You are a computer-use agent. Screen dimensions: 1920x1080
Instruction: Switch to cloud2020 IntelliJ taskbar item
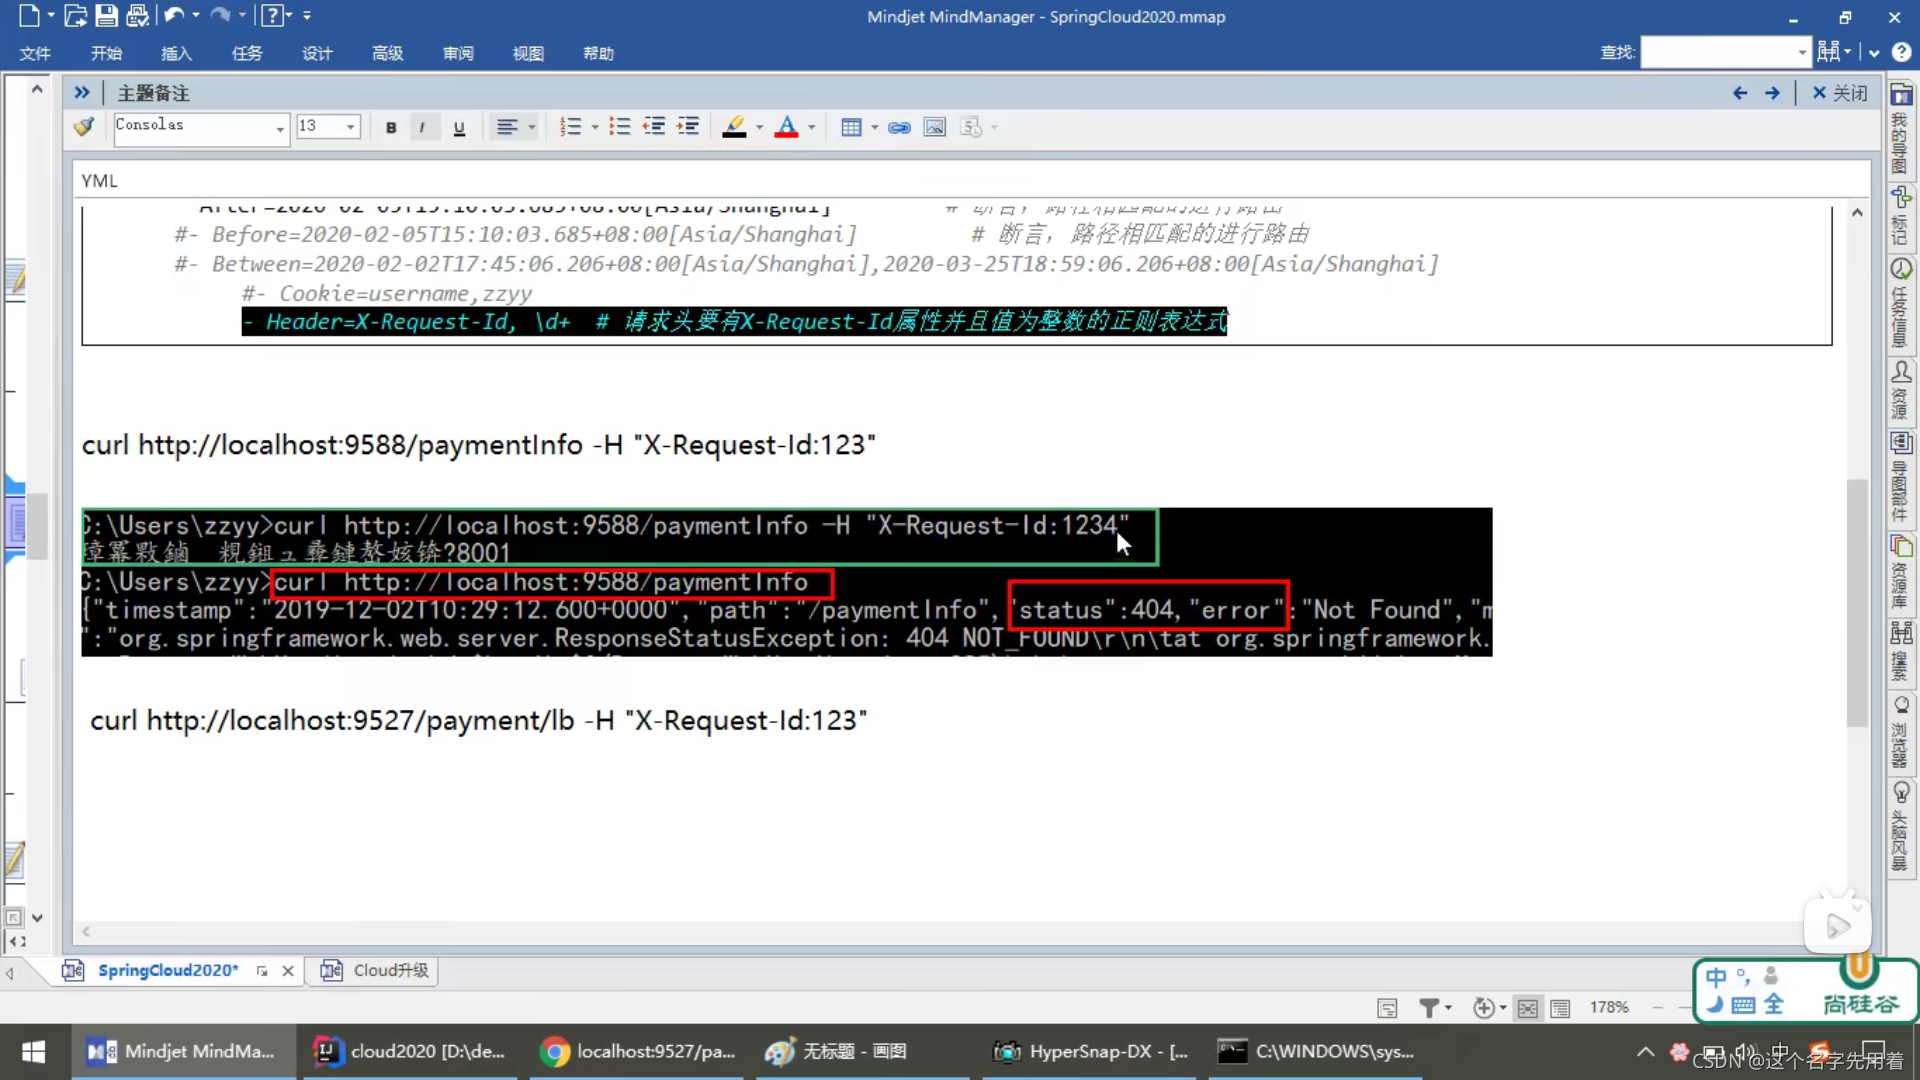coord(410,1051)
